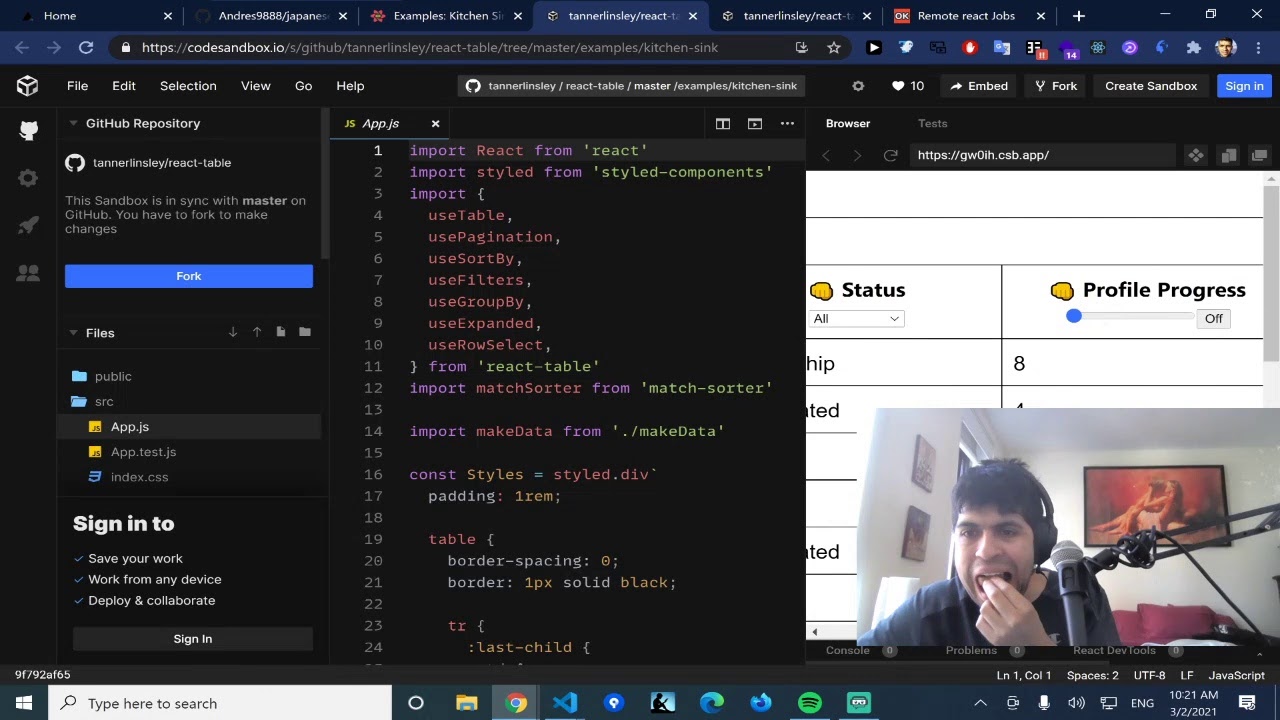Image resolution: width=1280 pixels, height=720 pixels.
Task: Click the Embed button
Action: (x=979, y=86)
